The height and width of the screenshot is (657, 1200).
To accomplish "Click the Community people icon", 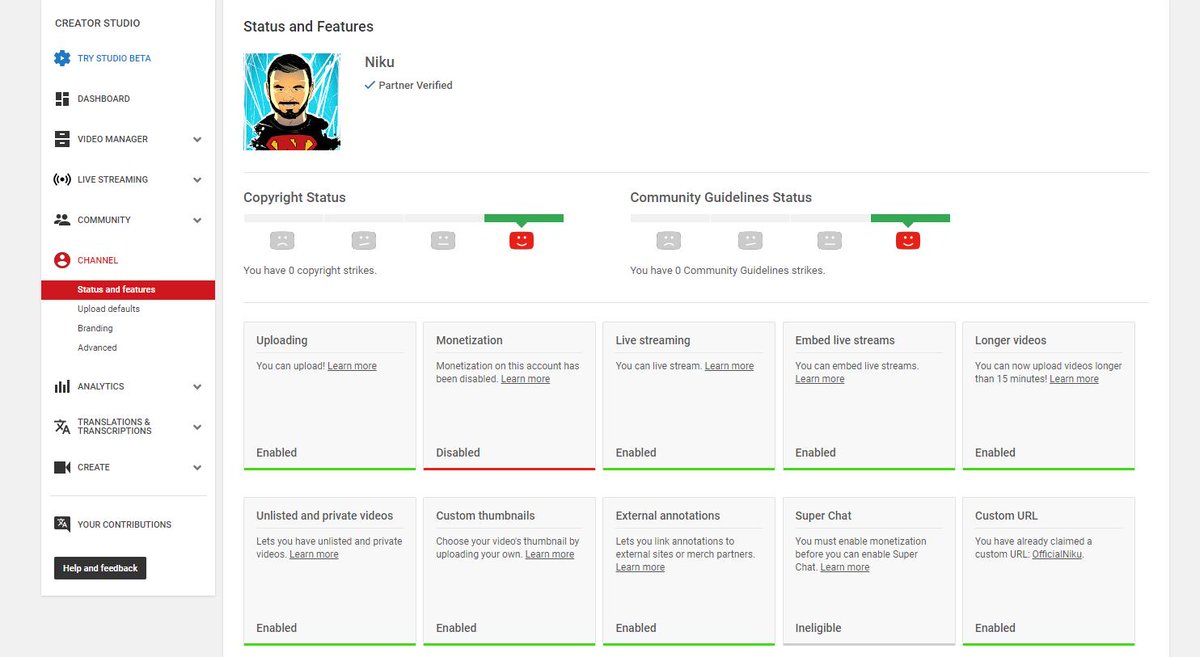I will [62, 220].
